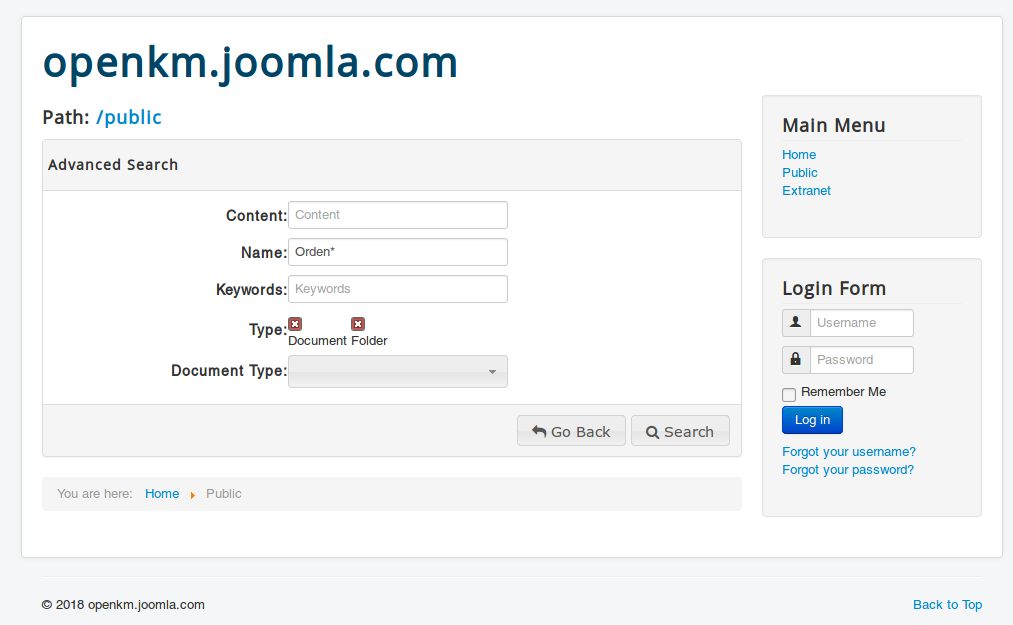Image resolution: width=1013 pixels, height=625 pixels.
Task: Open Public in Main Menu
Action: point(800,173)
